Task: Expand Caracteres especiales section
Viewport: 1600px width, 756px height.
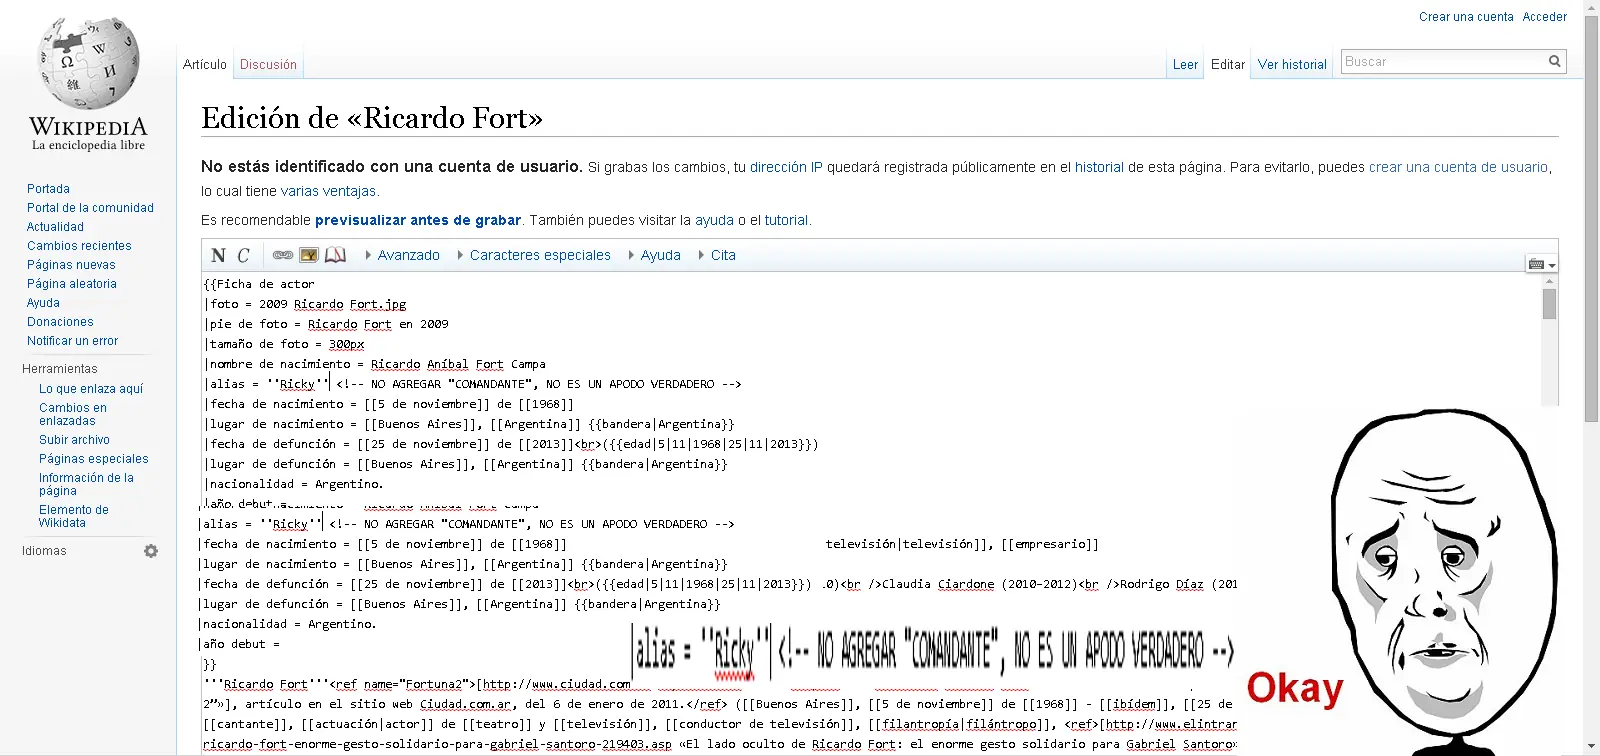Action: 534,255
